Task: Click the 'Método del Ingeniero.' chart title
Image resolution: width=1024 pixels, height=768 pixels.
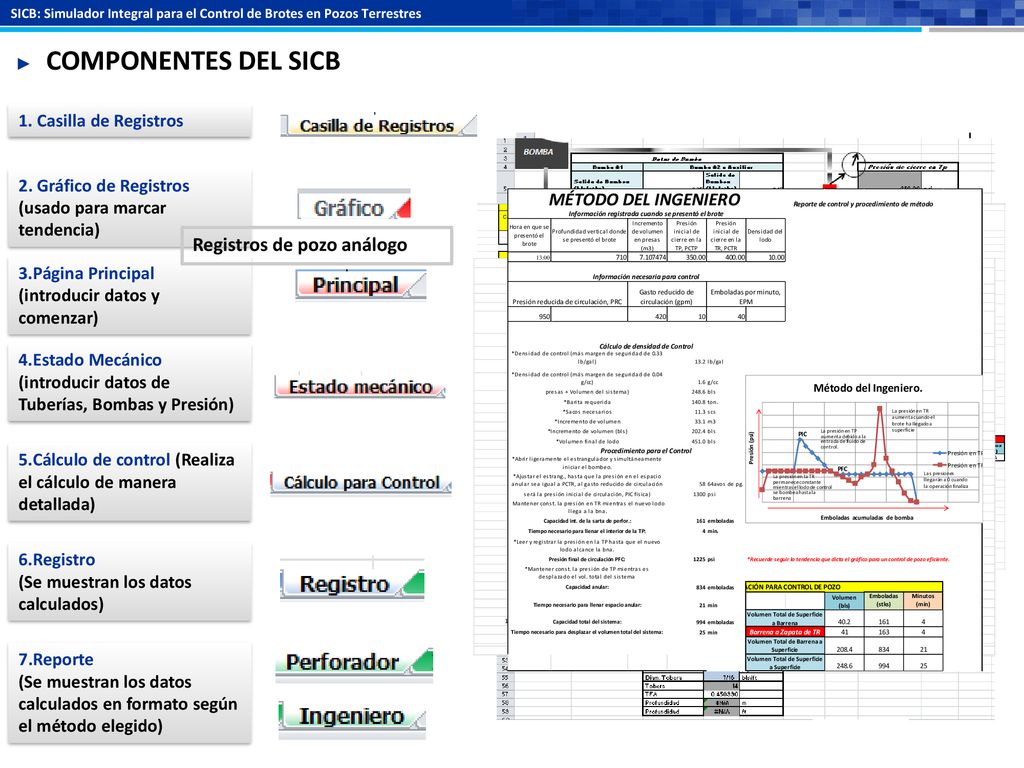Action: coord(868,388)
